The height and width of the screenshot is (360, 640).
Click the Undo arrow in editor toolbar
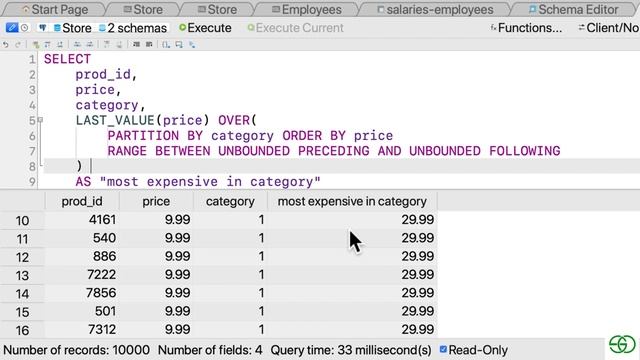click(x=6, y=44)
